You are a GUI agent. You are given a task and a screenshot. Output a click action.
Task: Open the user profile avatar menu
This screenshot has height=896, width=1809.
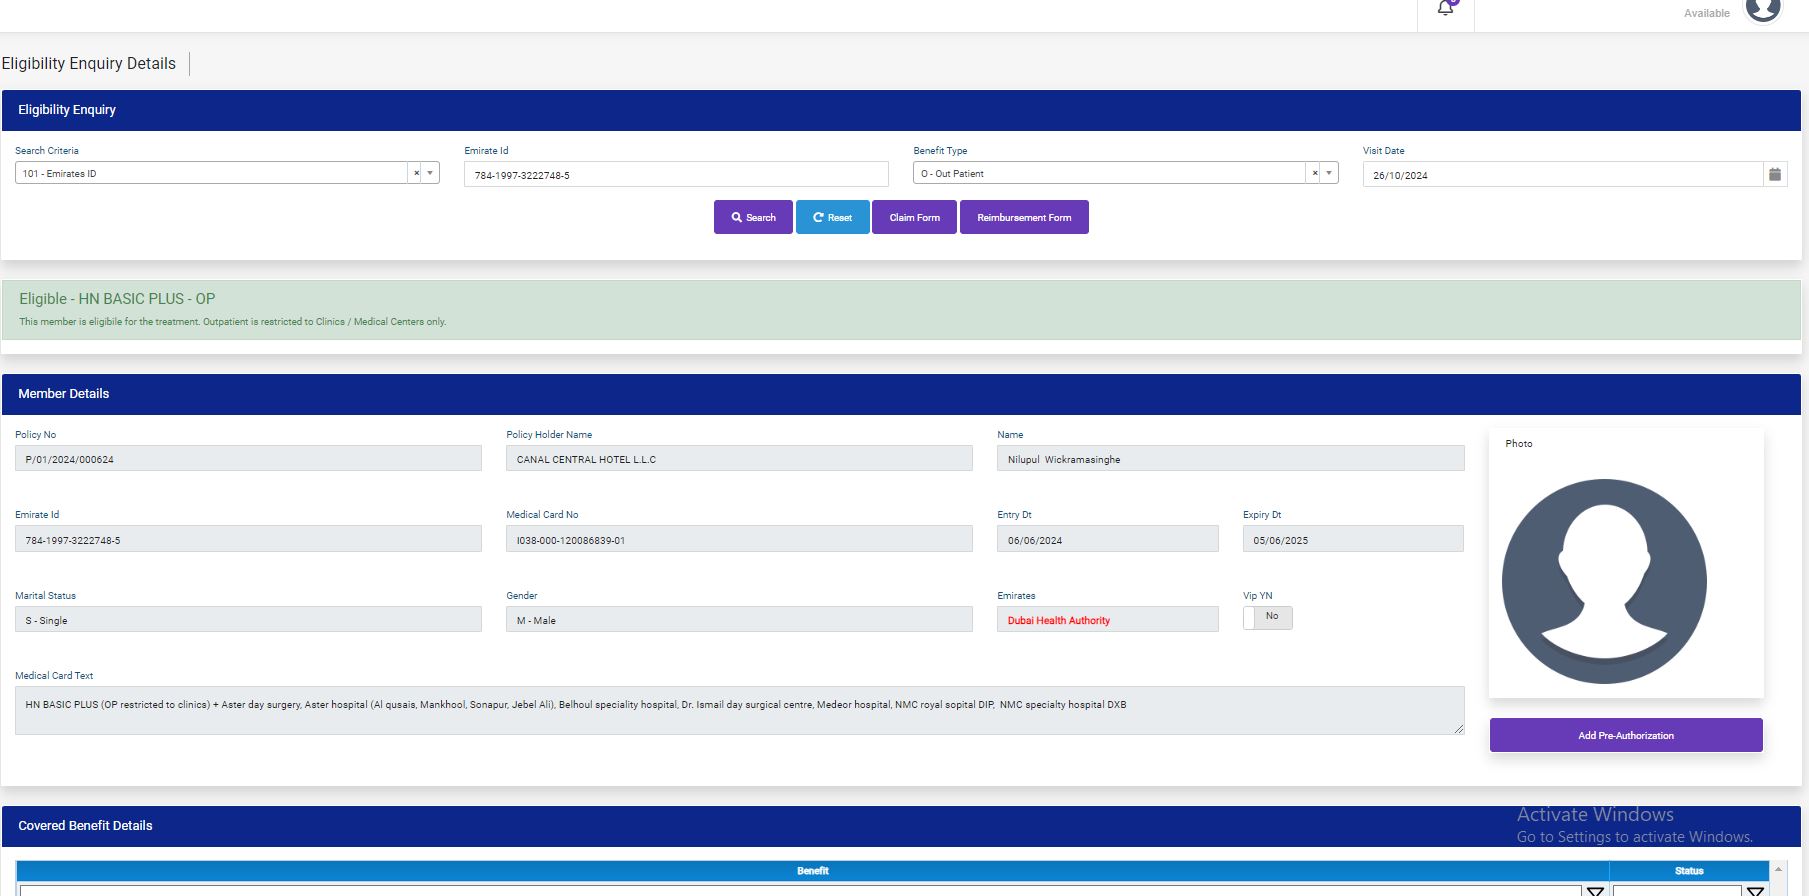(1762, 10)
